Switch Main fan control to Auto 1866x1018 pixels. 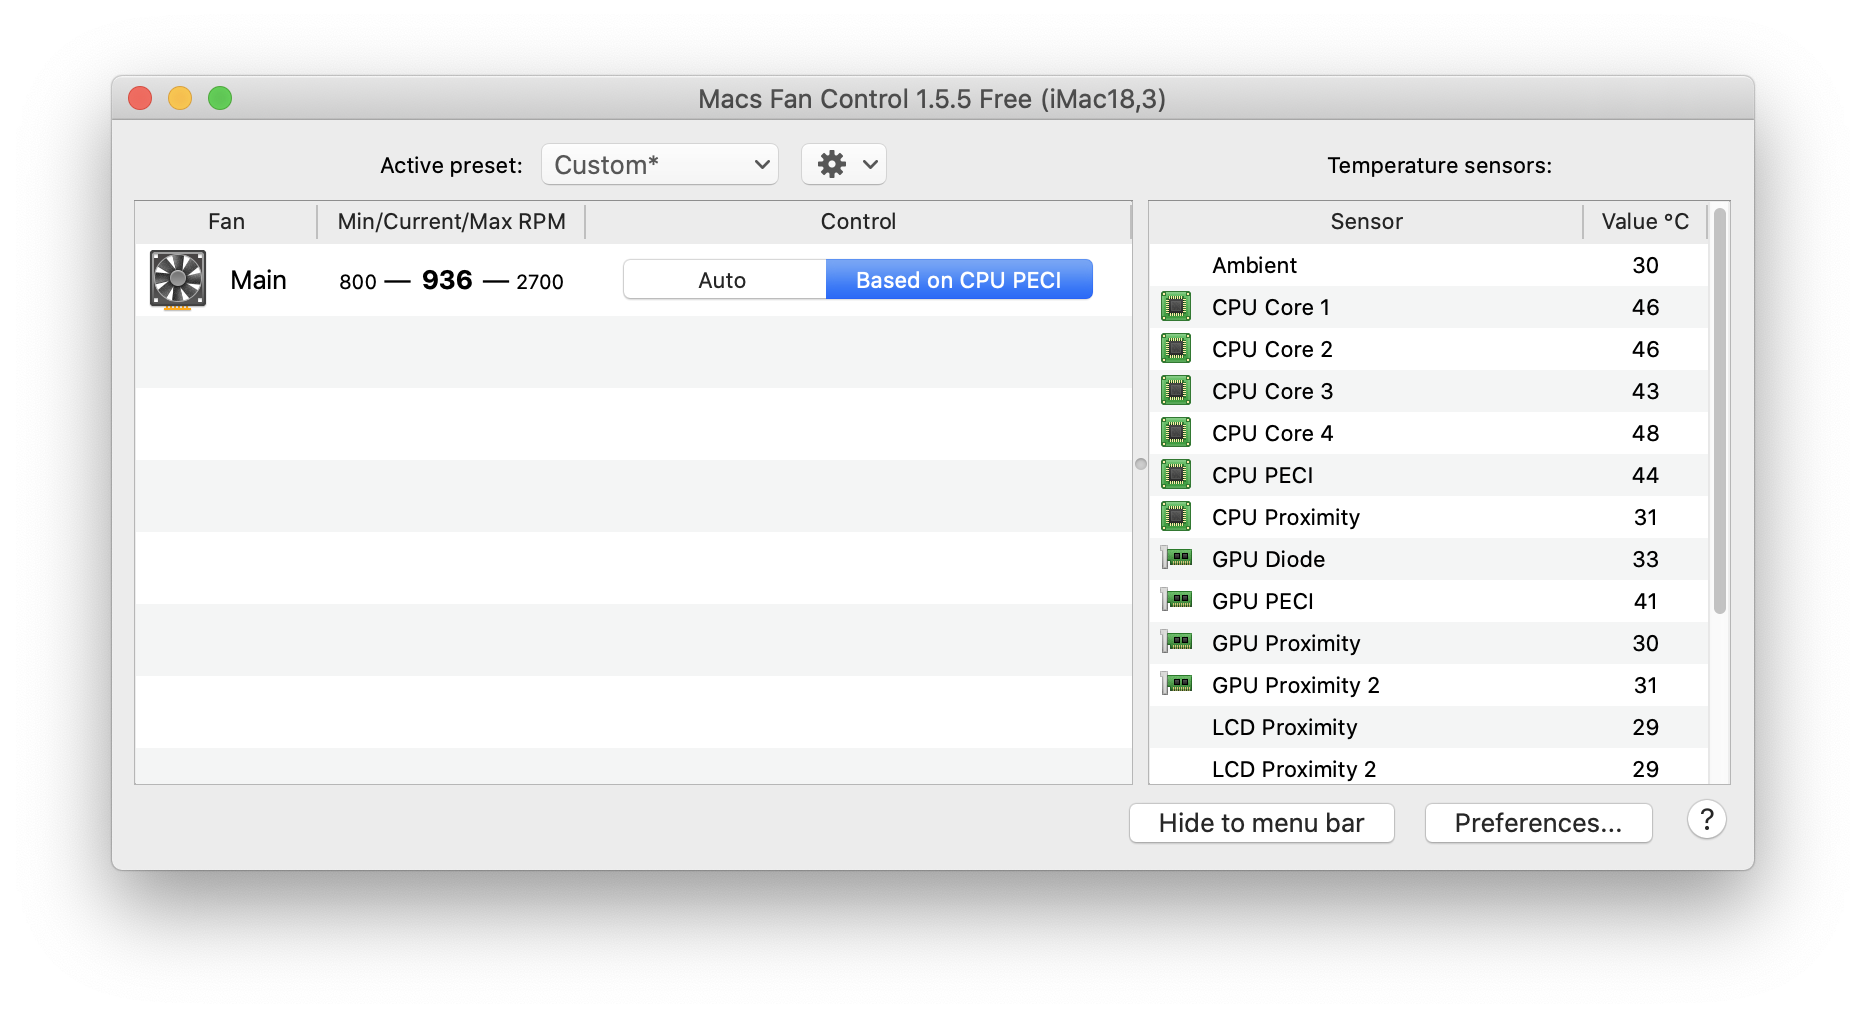723,280
